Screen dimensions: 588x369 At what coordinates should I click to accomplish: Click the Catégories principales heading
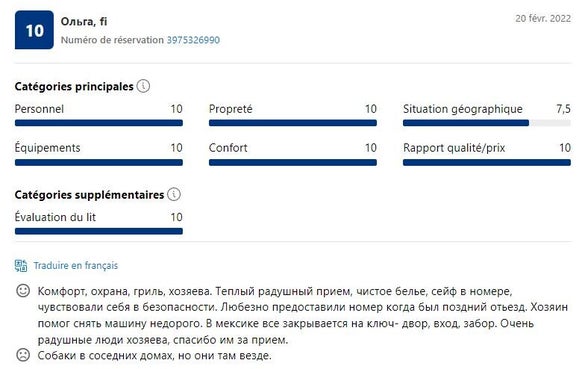[74, 87]
